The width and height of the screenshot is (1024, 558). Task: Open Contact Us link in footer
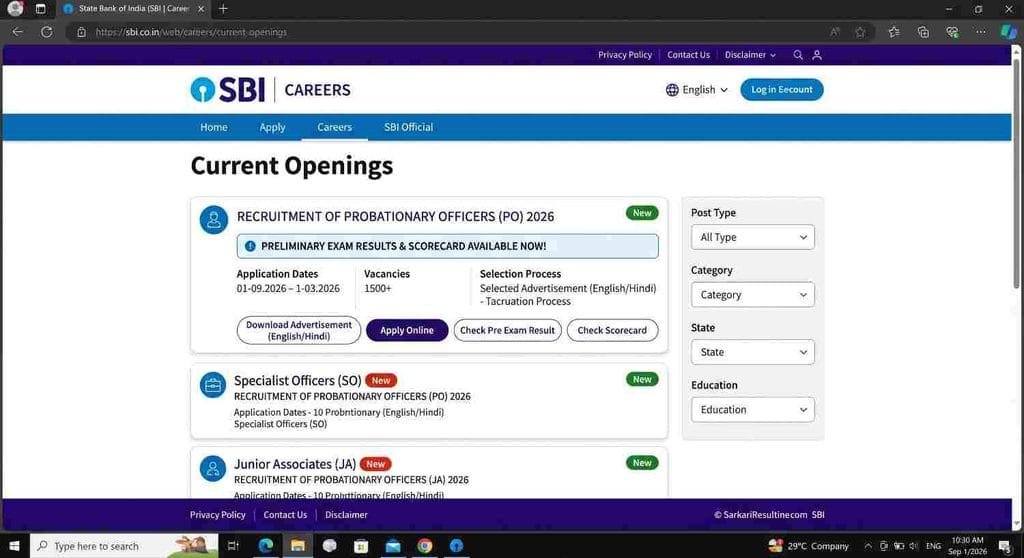pyautogui.click(x=285, y=515)
